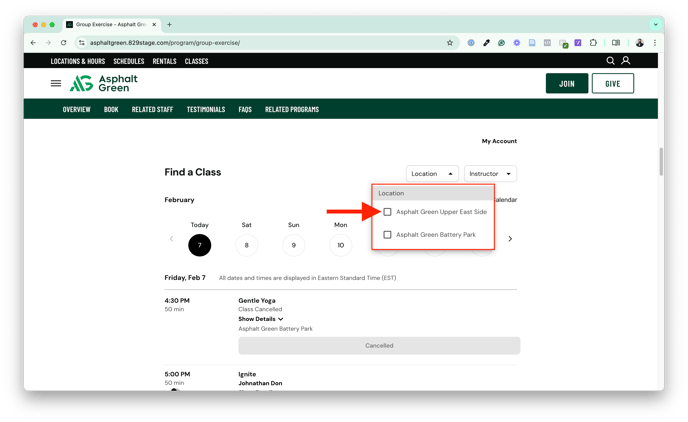Image resolution: width=688 pixels, height=422 pixels.
Task: Show previous dates with left arrow
Action: click(x=172, y=239)
